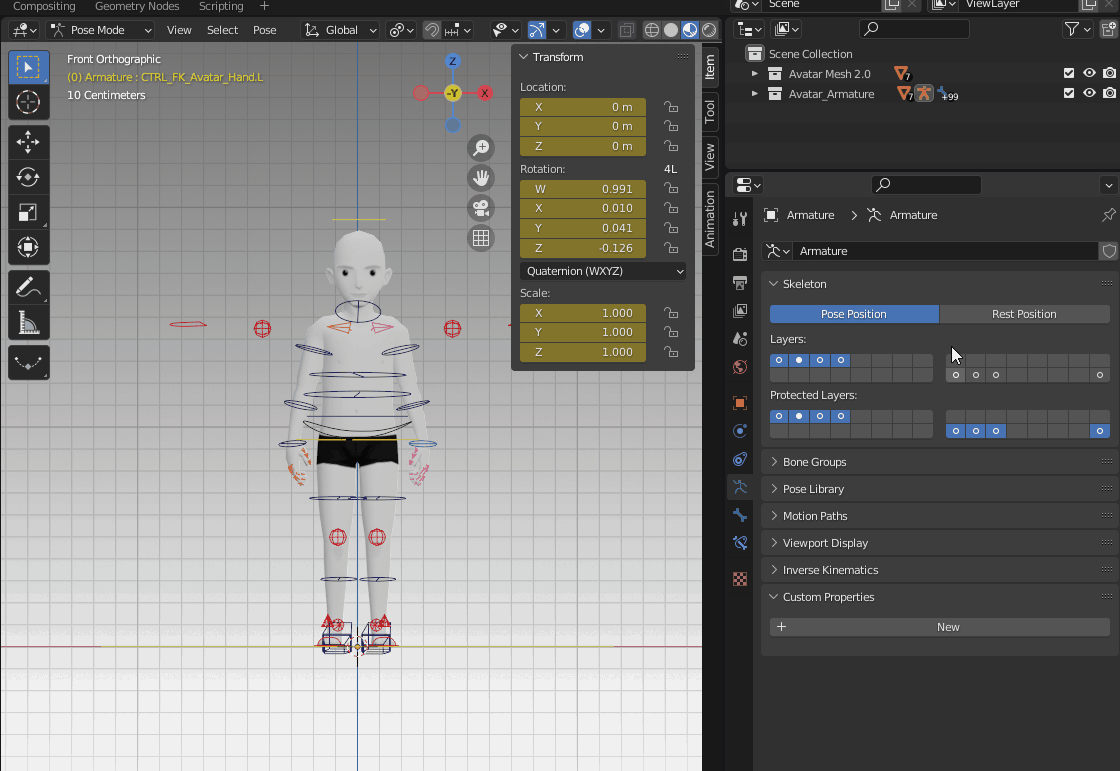Click the Rotation W value field

pos(582,189)
